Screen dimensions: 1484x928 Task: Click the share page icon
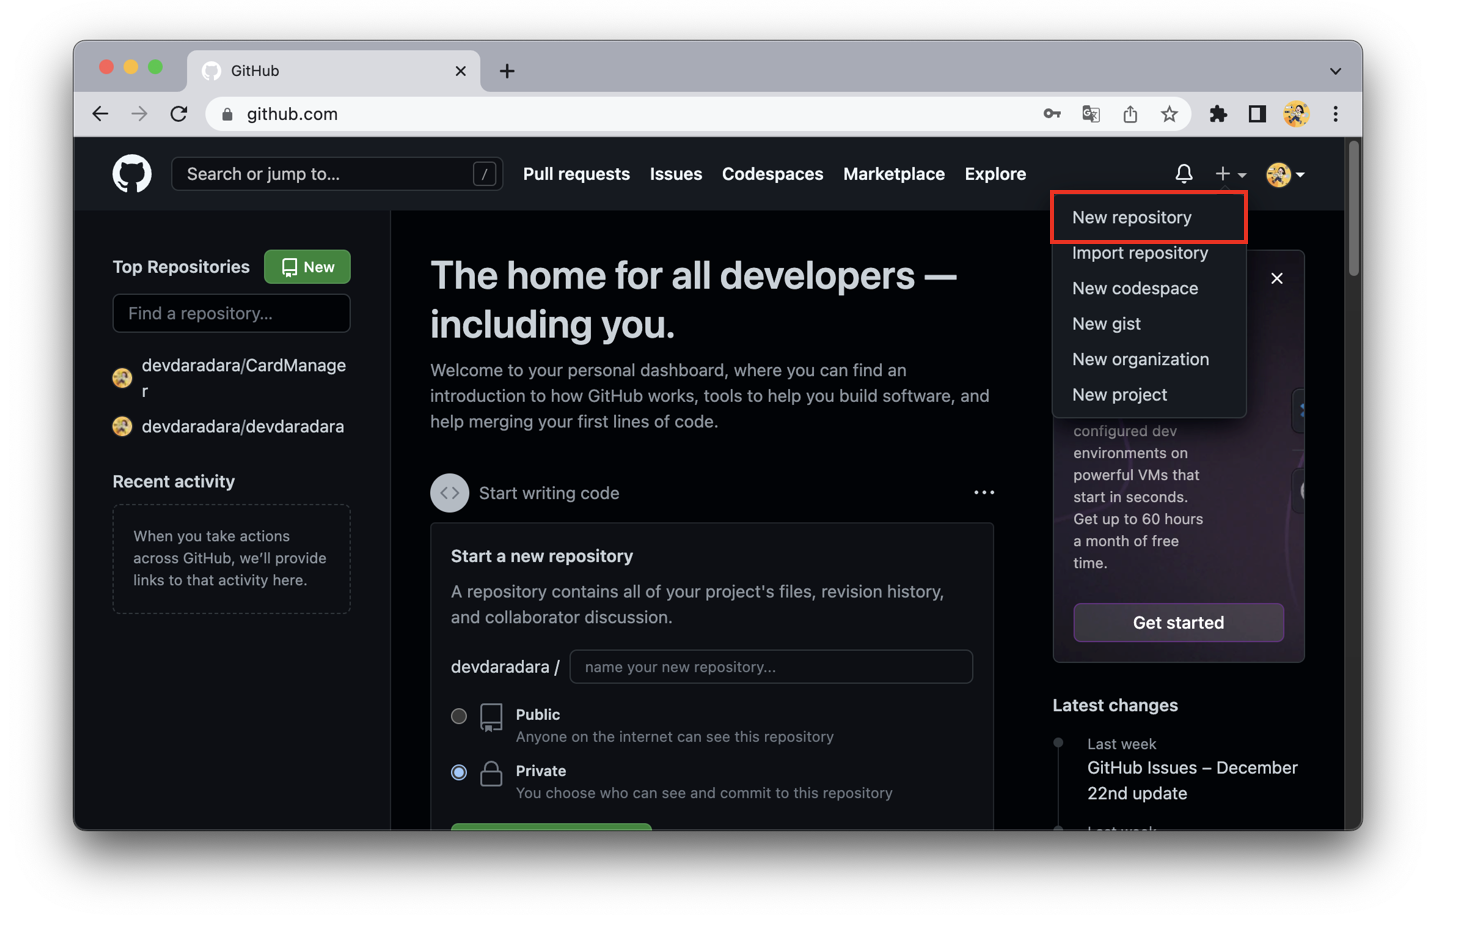[x=1130, y=114]
